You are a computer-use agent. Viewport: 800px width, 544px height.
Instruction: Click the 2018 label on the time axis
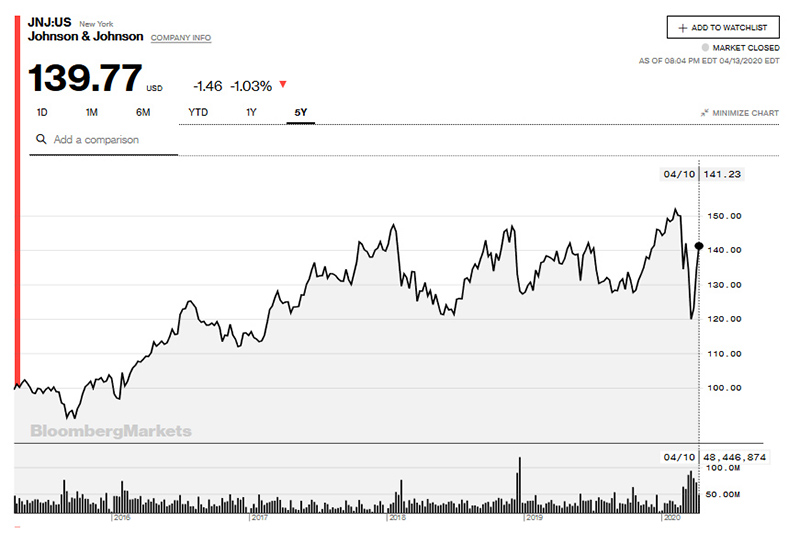pos(396,519)
